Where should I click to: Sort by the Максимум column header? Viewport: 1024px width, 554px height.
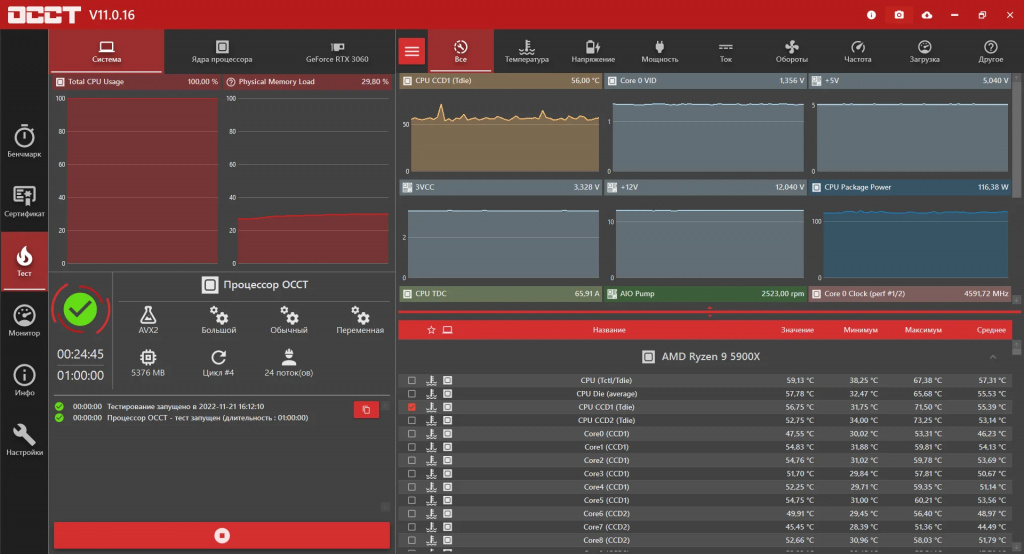(923, 330)
